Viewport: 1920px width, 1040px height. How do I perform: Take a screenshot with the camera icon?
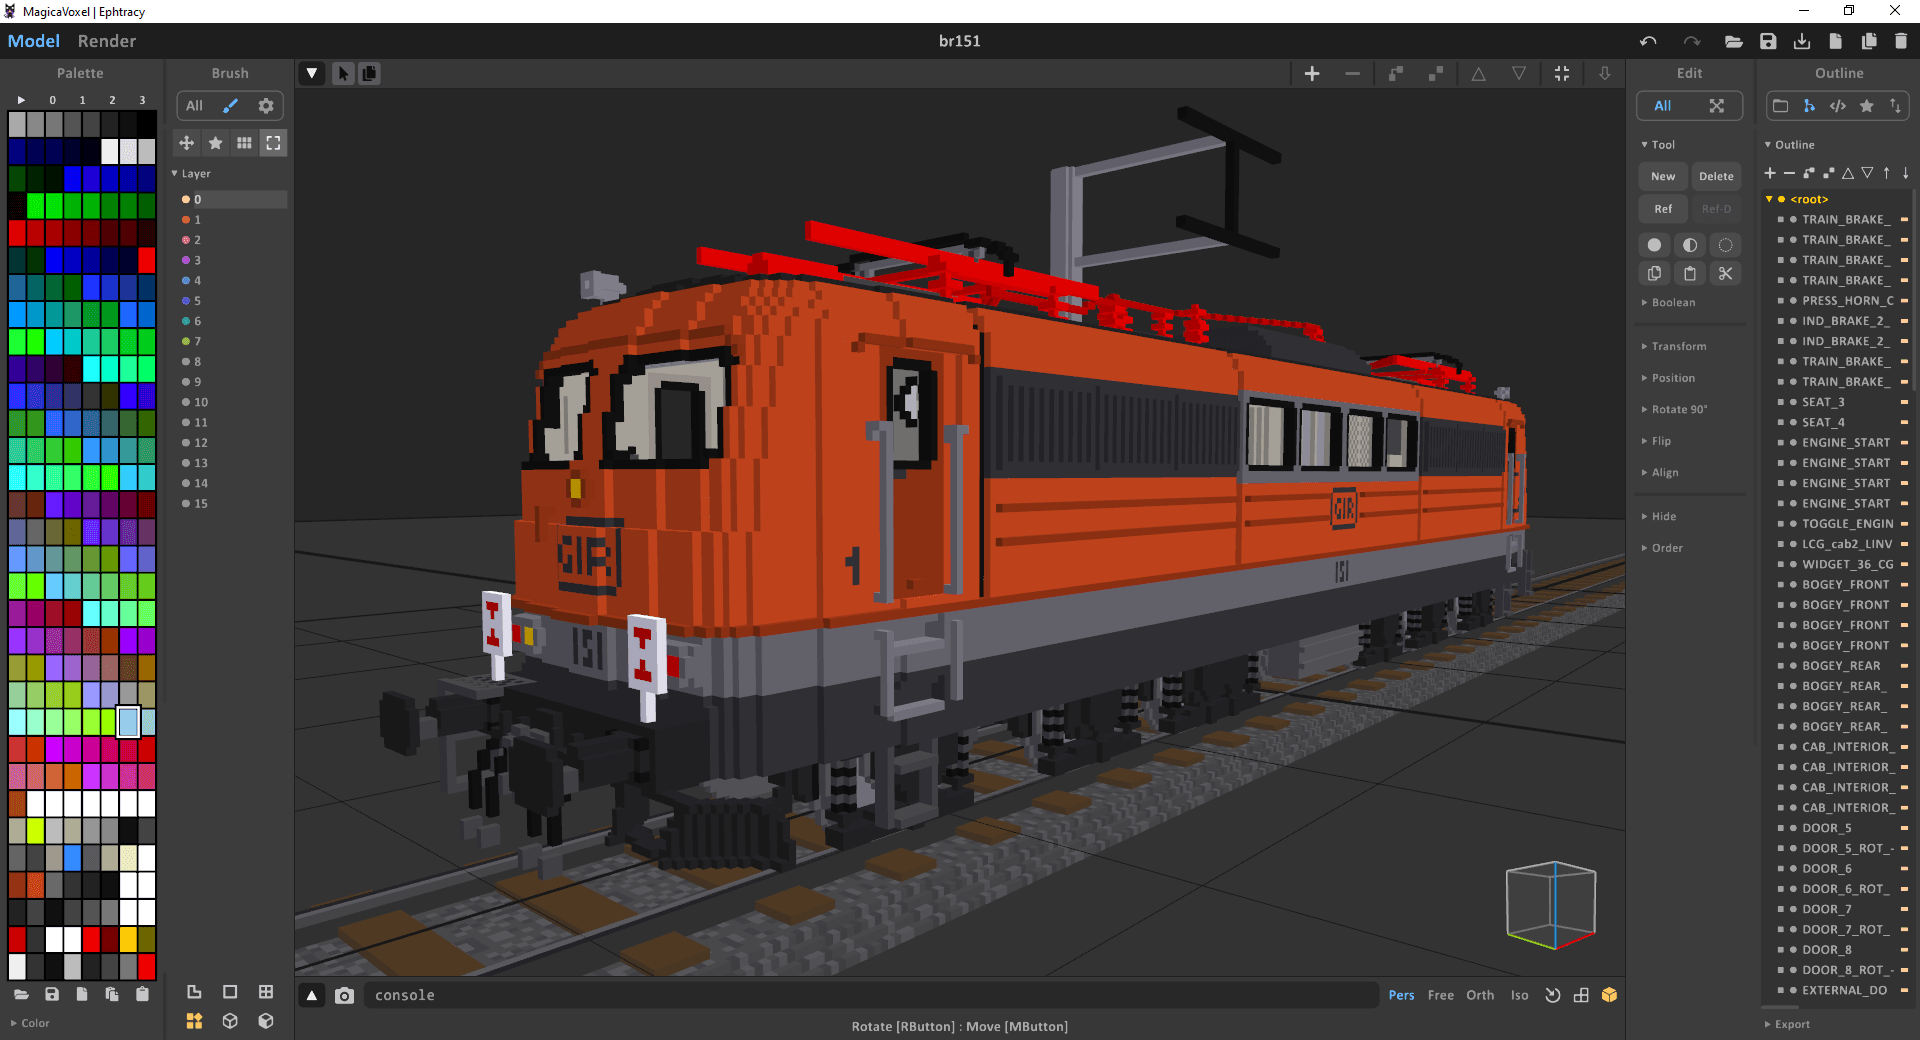click(344, 995)
